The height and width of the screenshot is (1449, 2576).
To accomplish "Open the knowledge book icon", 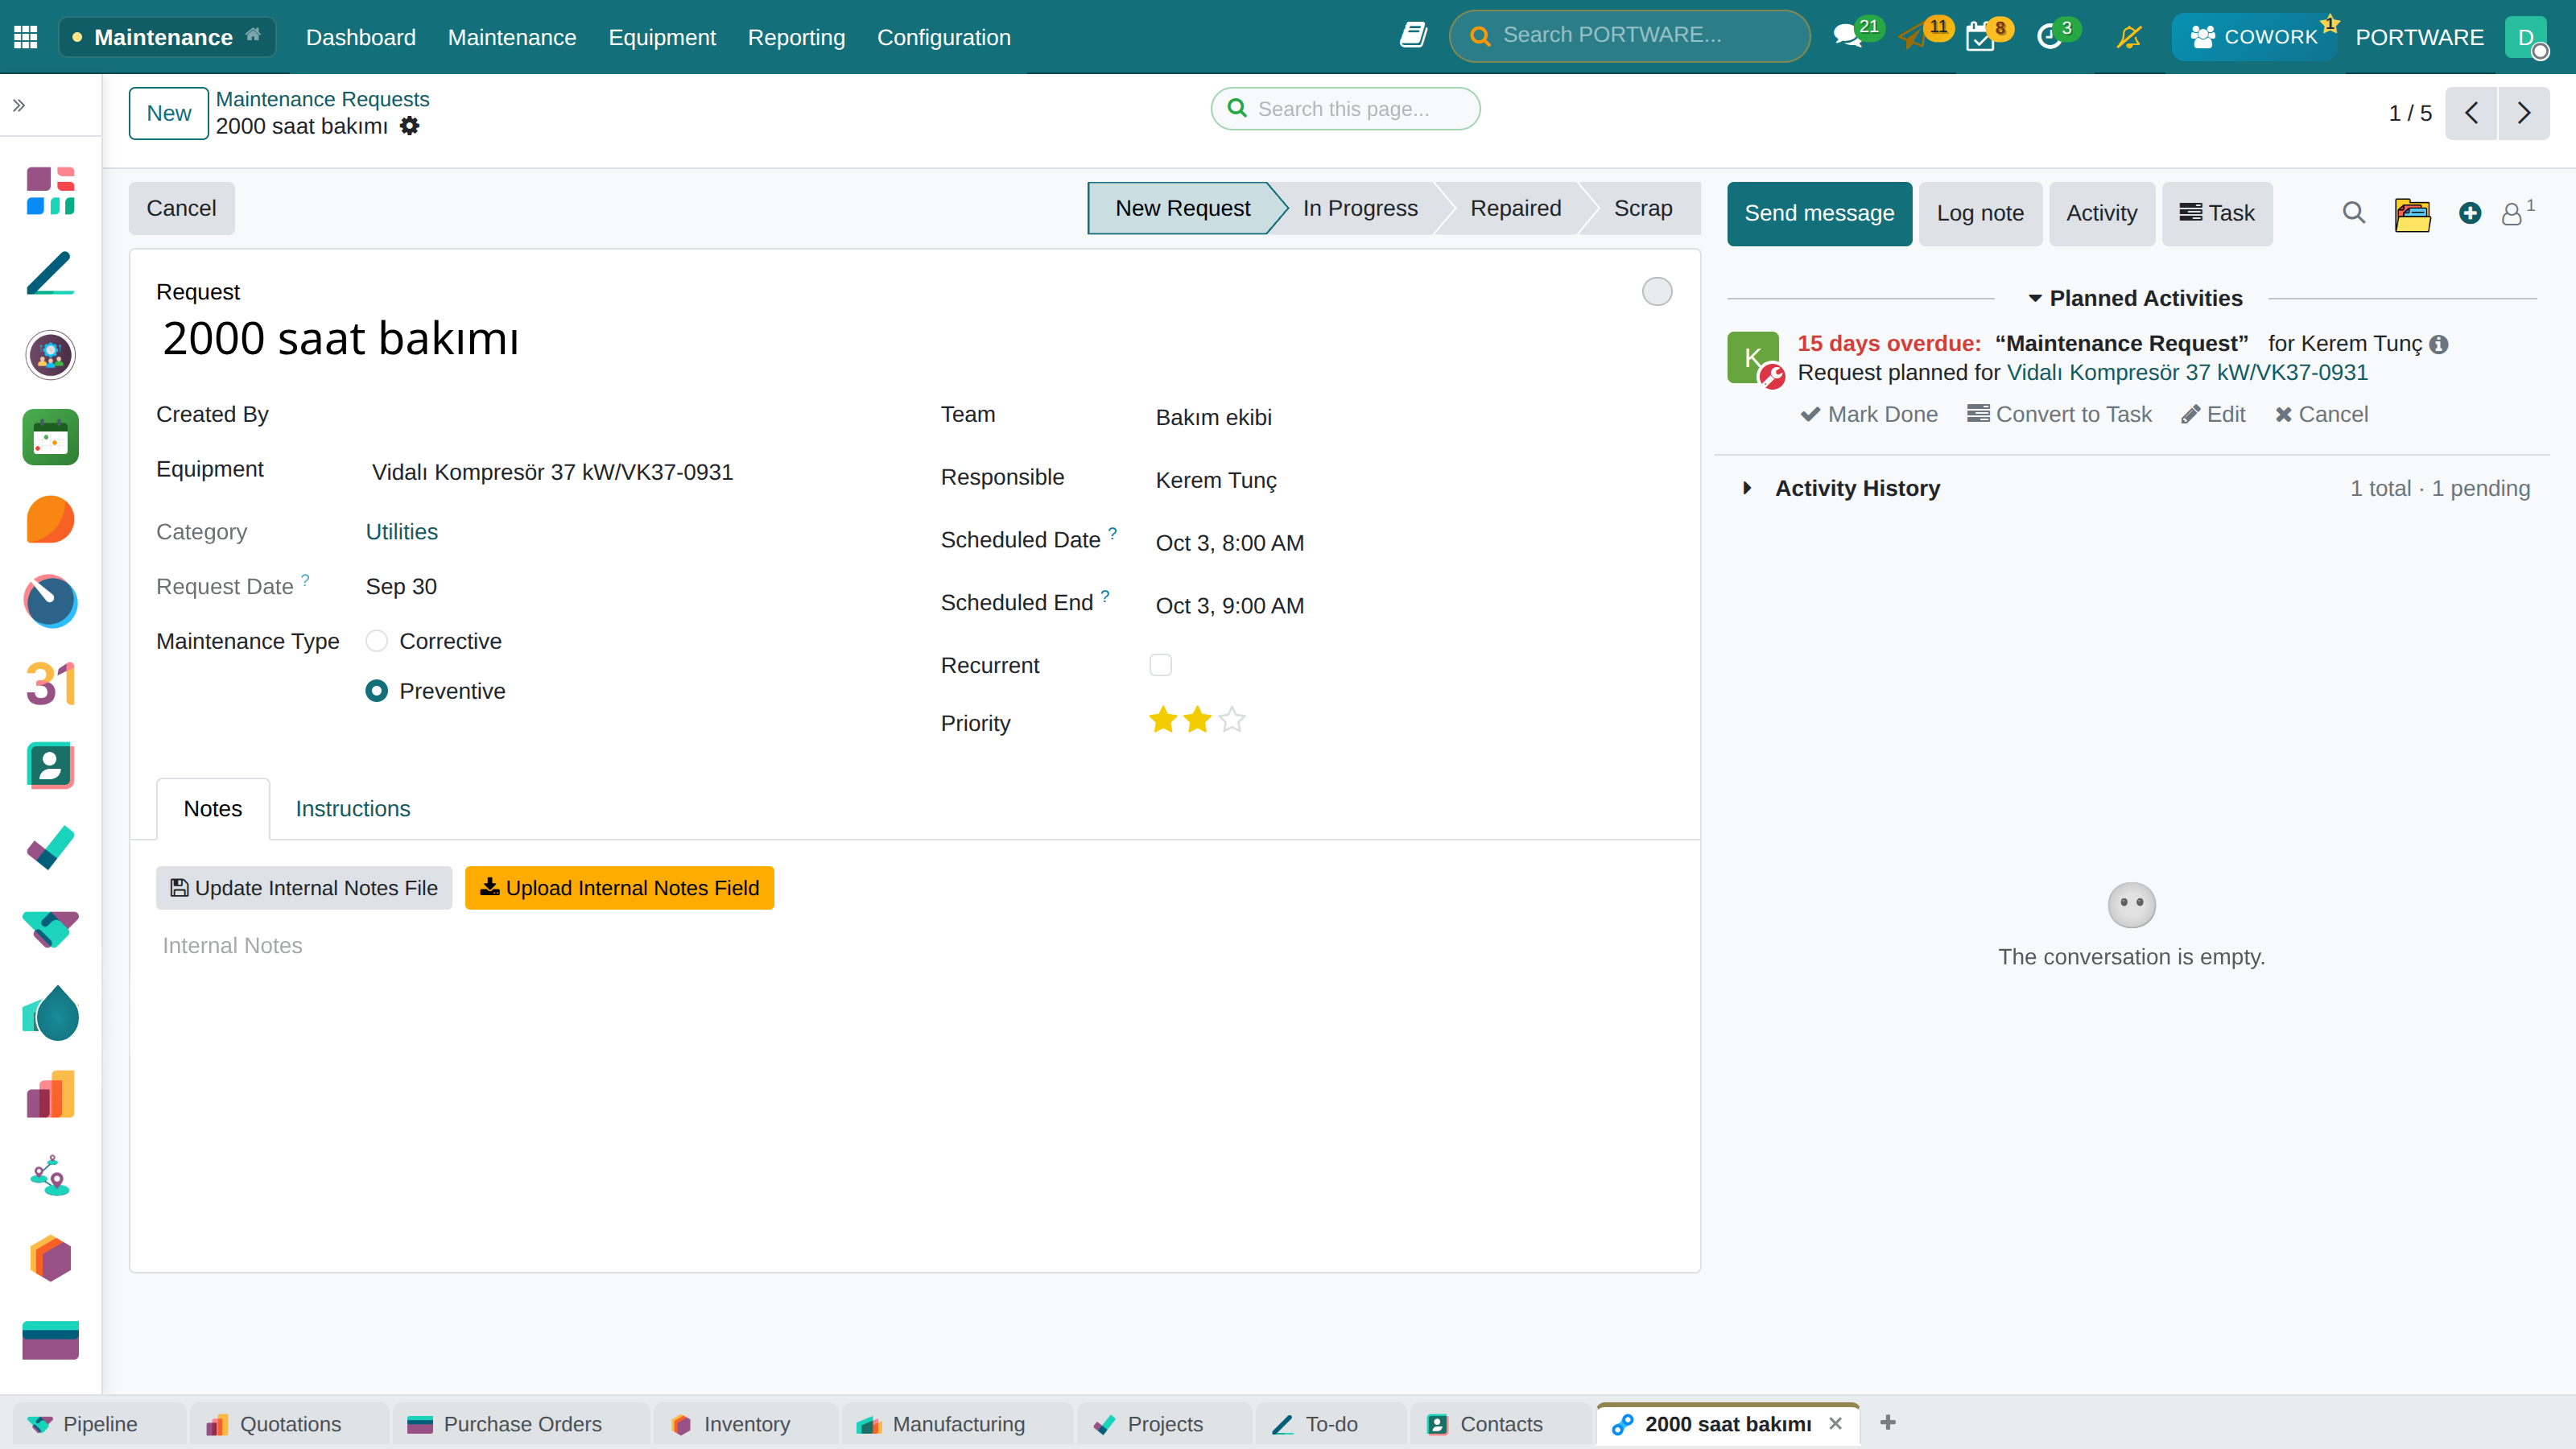I will [x=1413, y=36].
